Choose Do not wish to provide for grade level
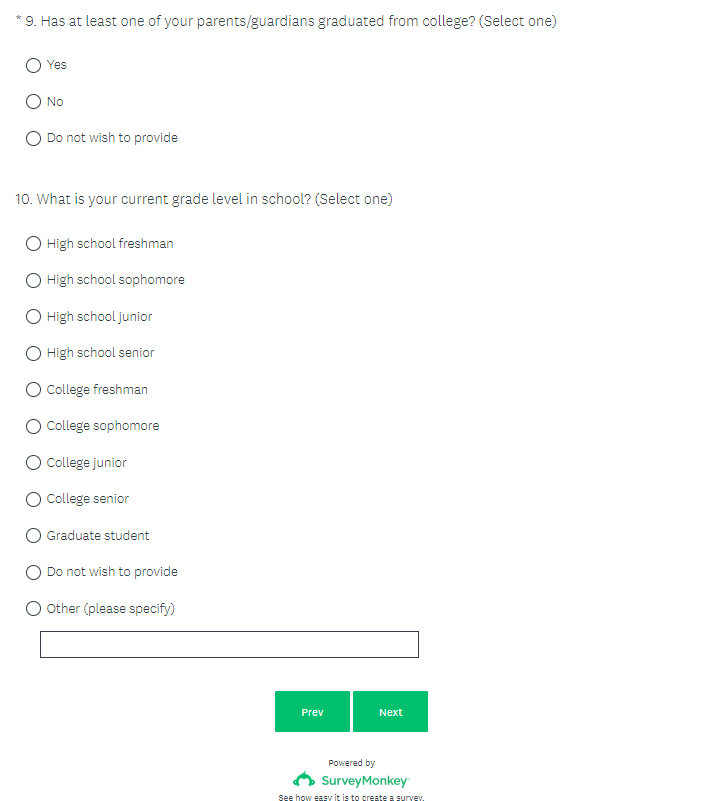 (34, 572)
